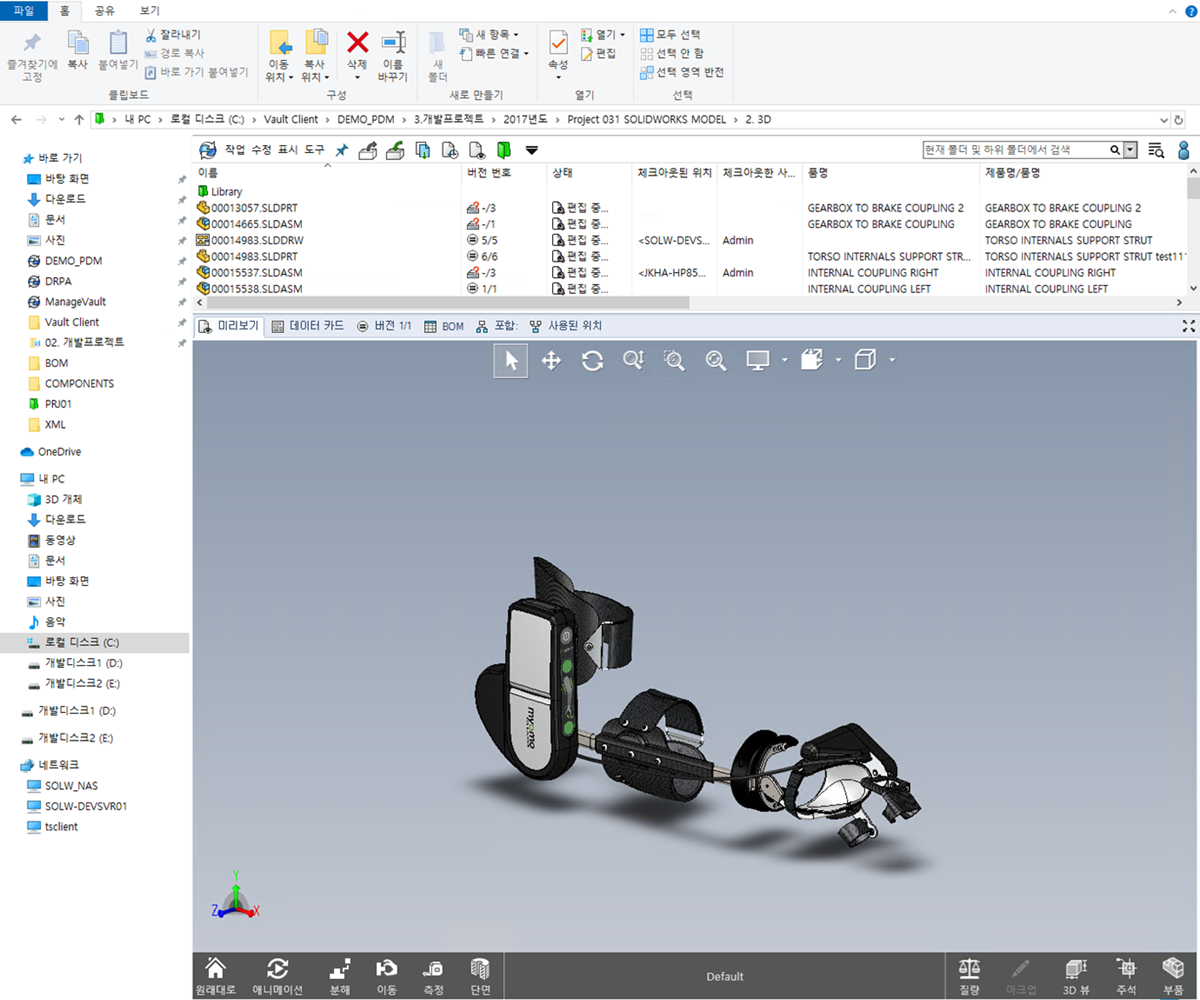Open the 표시 display menu
Image resolution: width=1200 pixels, height=1000 pixels.
tap(288, 150)
